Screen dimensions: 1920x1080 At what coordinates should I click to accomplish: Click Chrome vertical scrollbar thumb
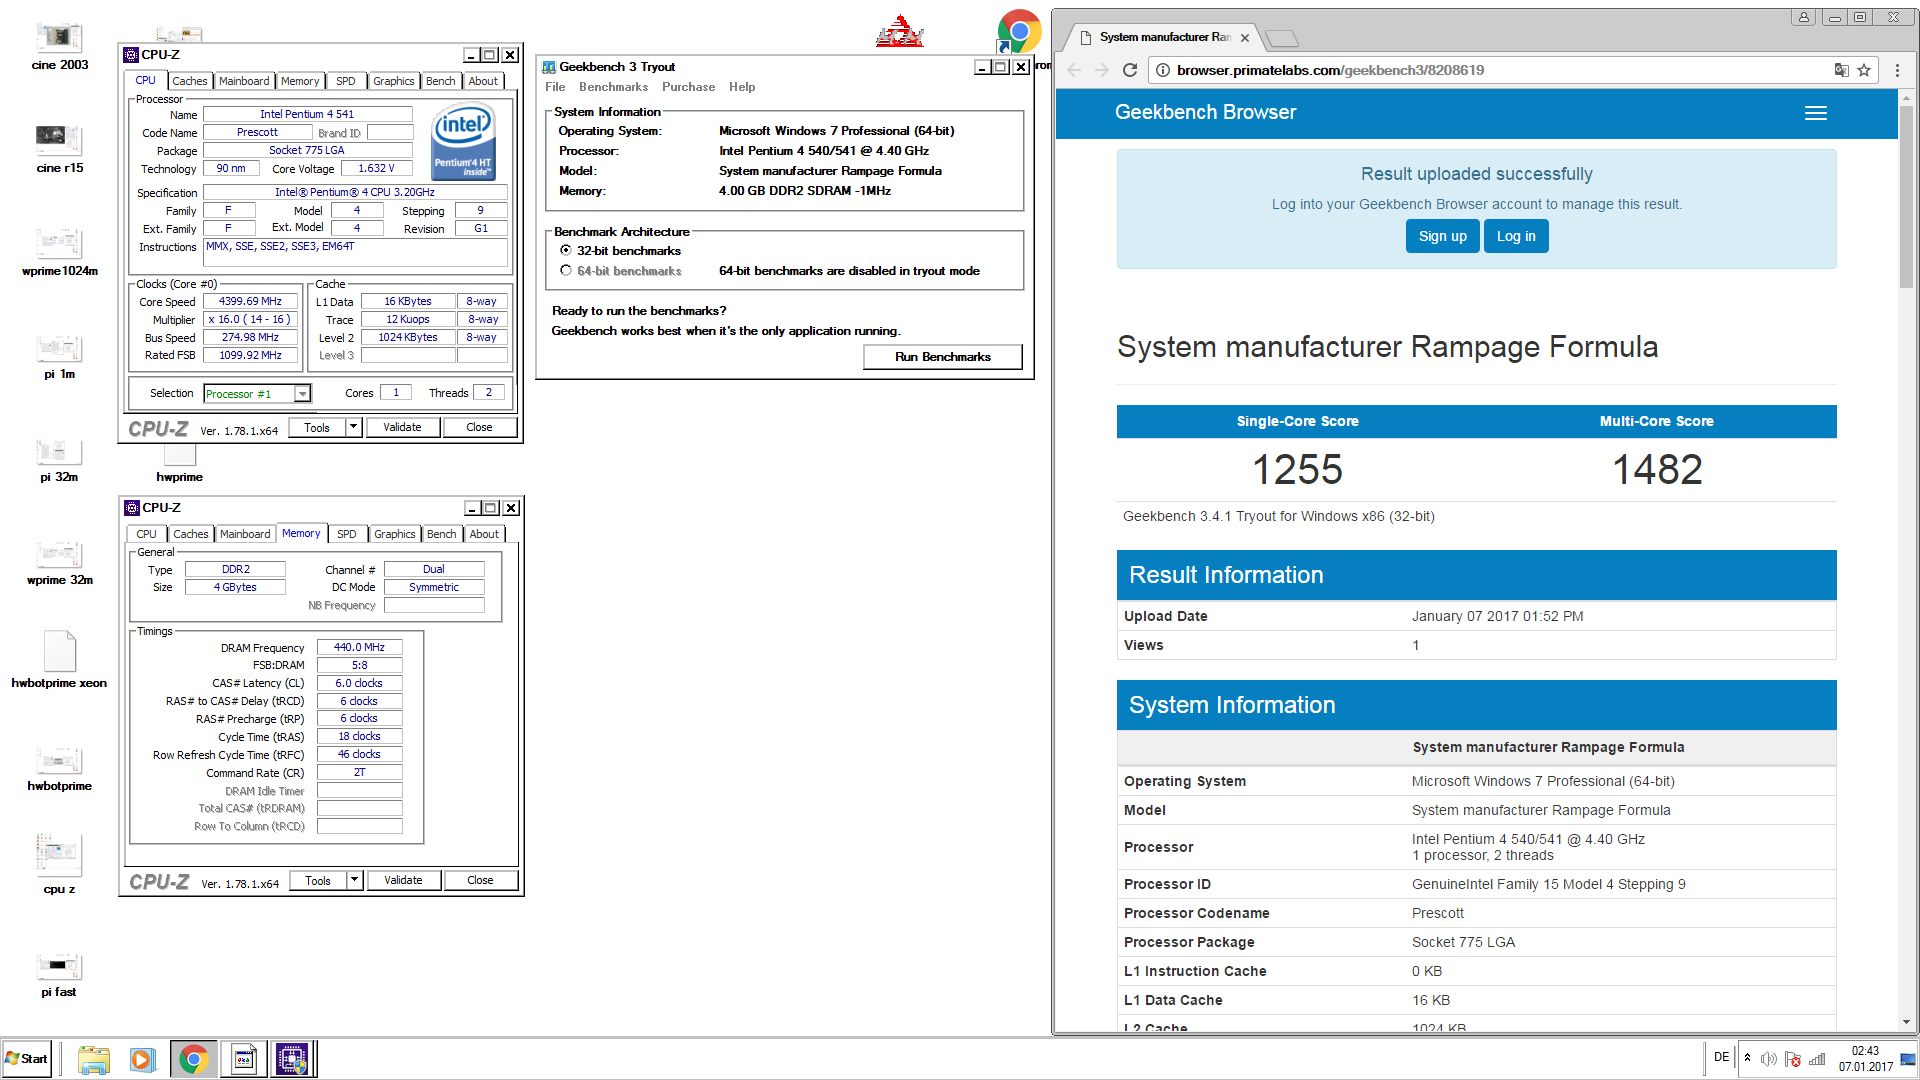pyautogui.click(x=1906, y=195)
